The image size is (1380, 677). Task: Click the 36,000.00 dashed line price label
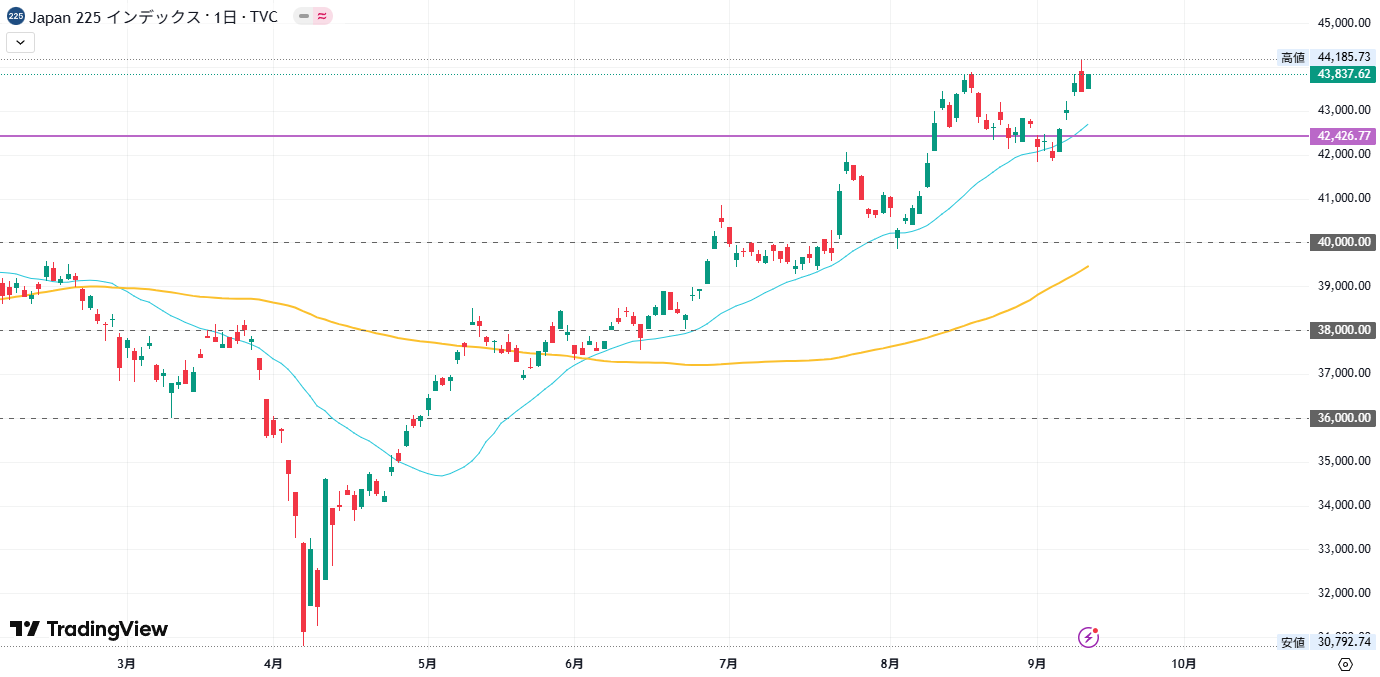click(1344, 418)
